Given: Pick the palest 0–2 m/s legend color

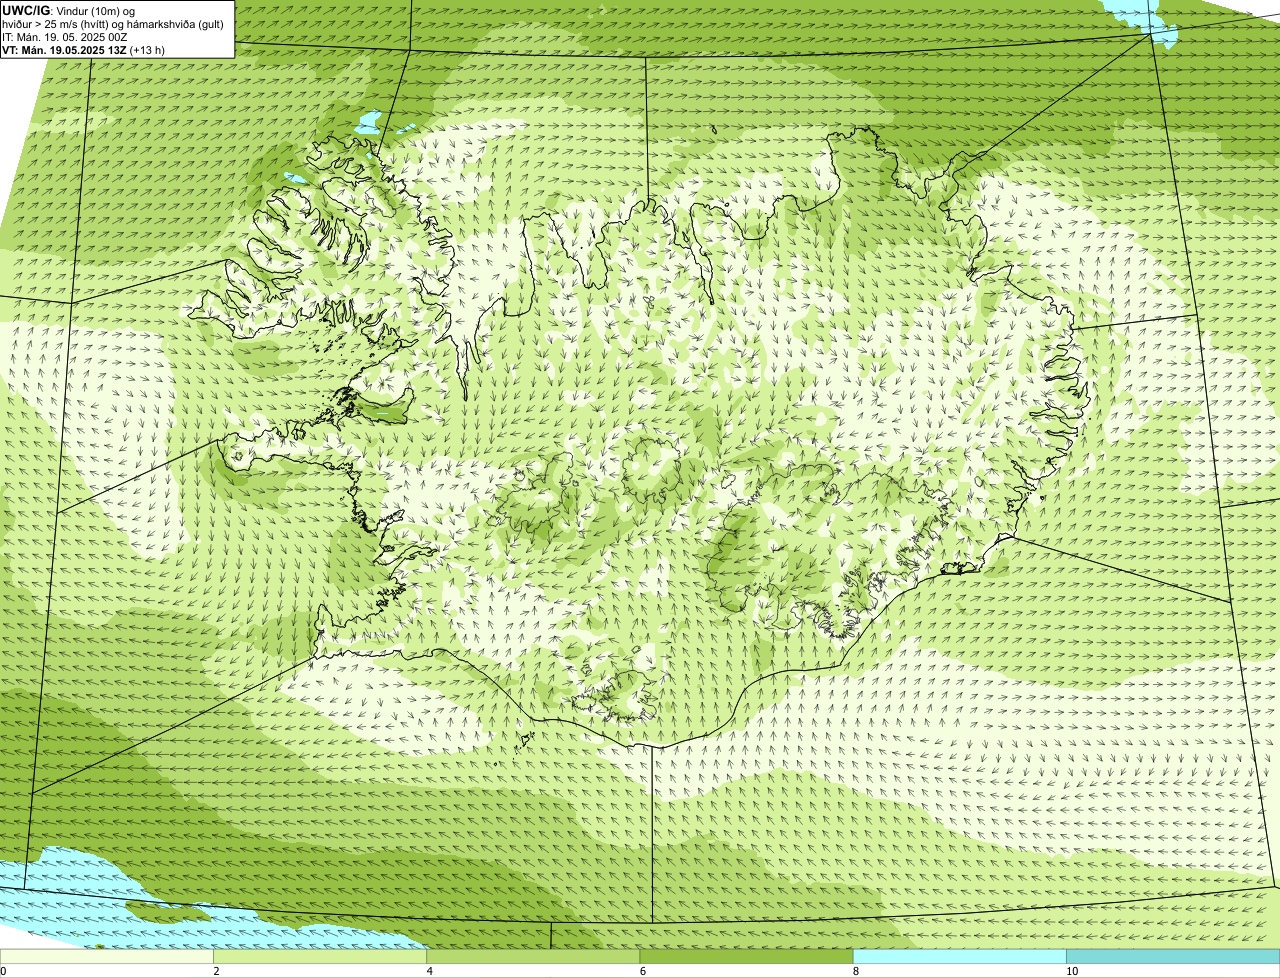Looking at the screenshot, I should [x=107, y=956].
